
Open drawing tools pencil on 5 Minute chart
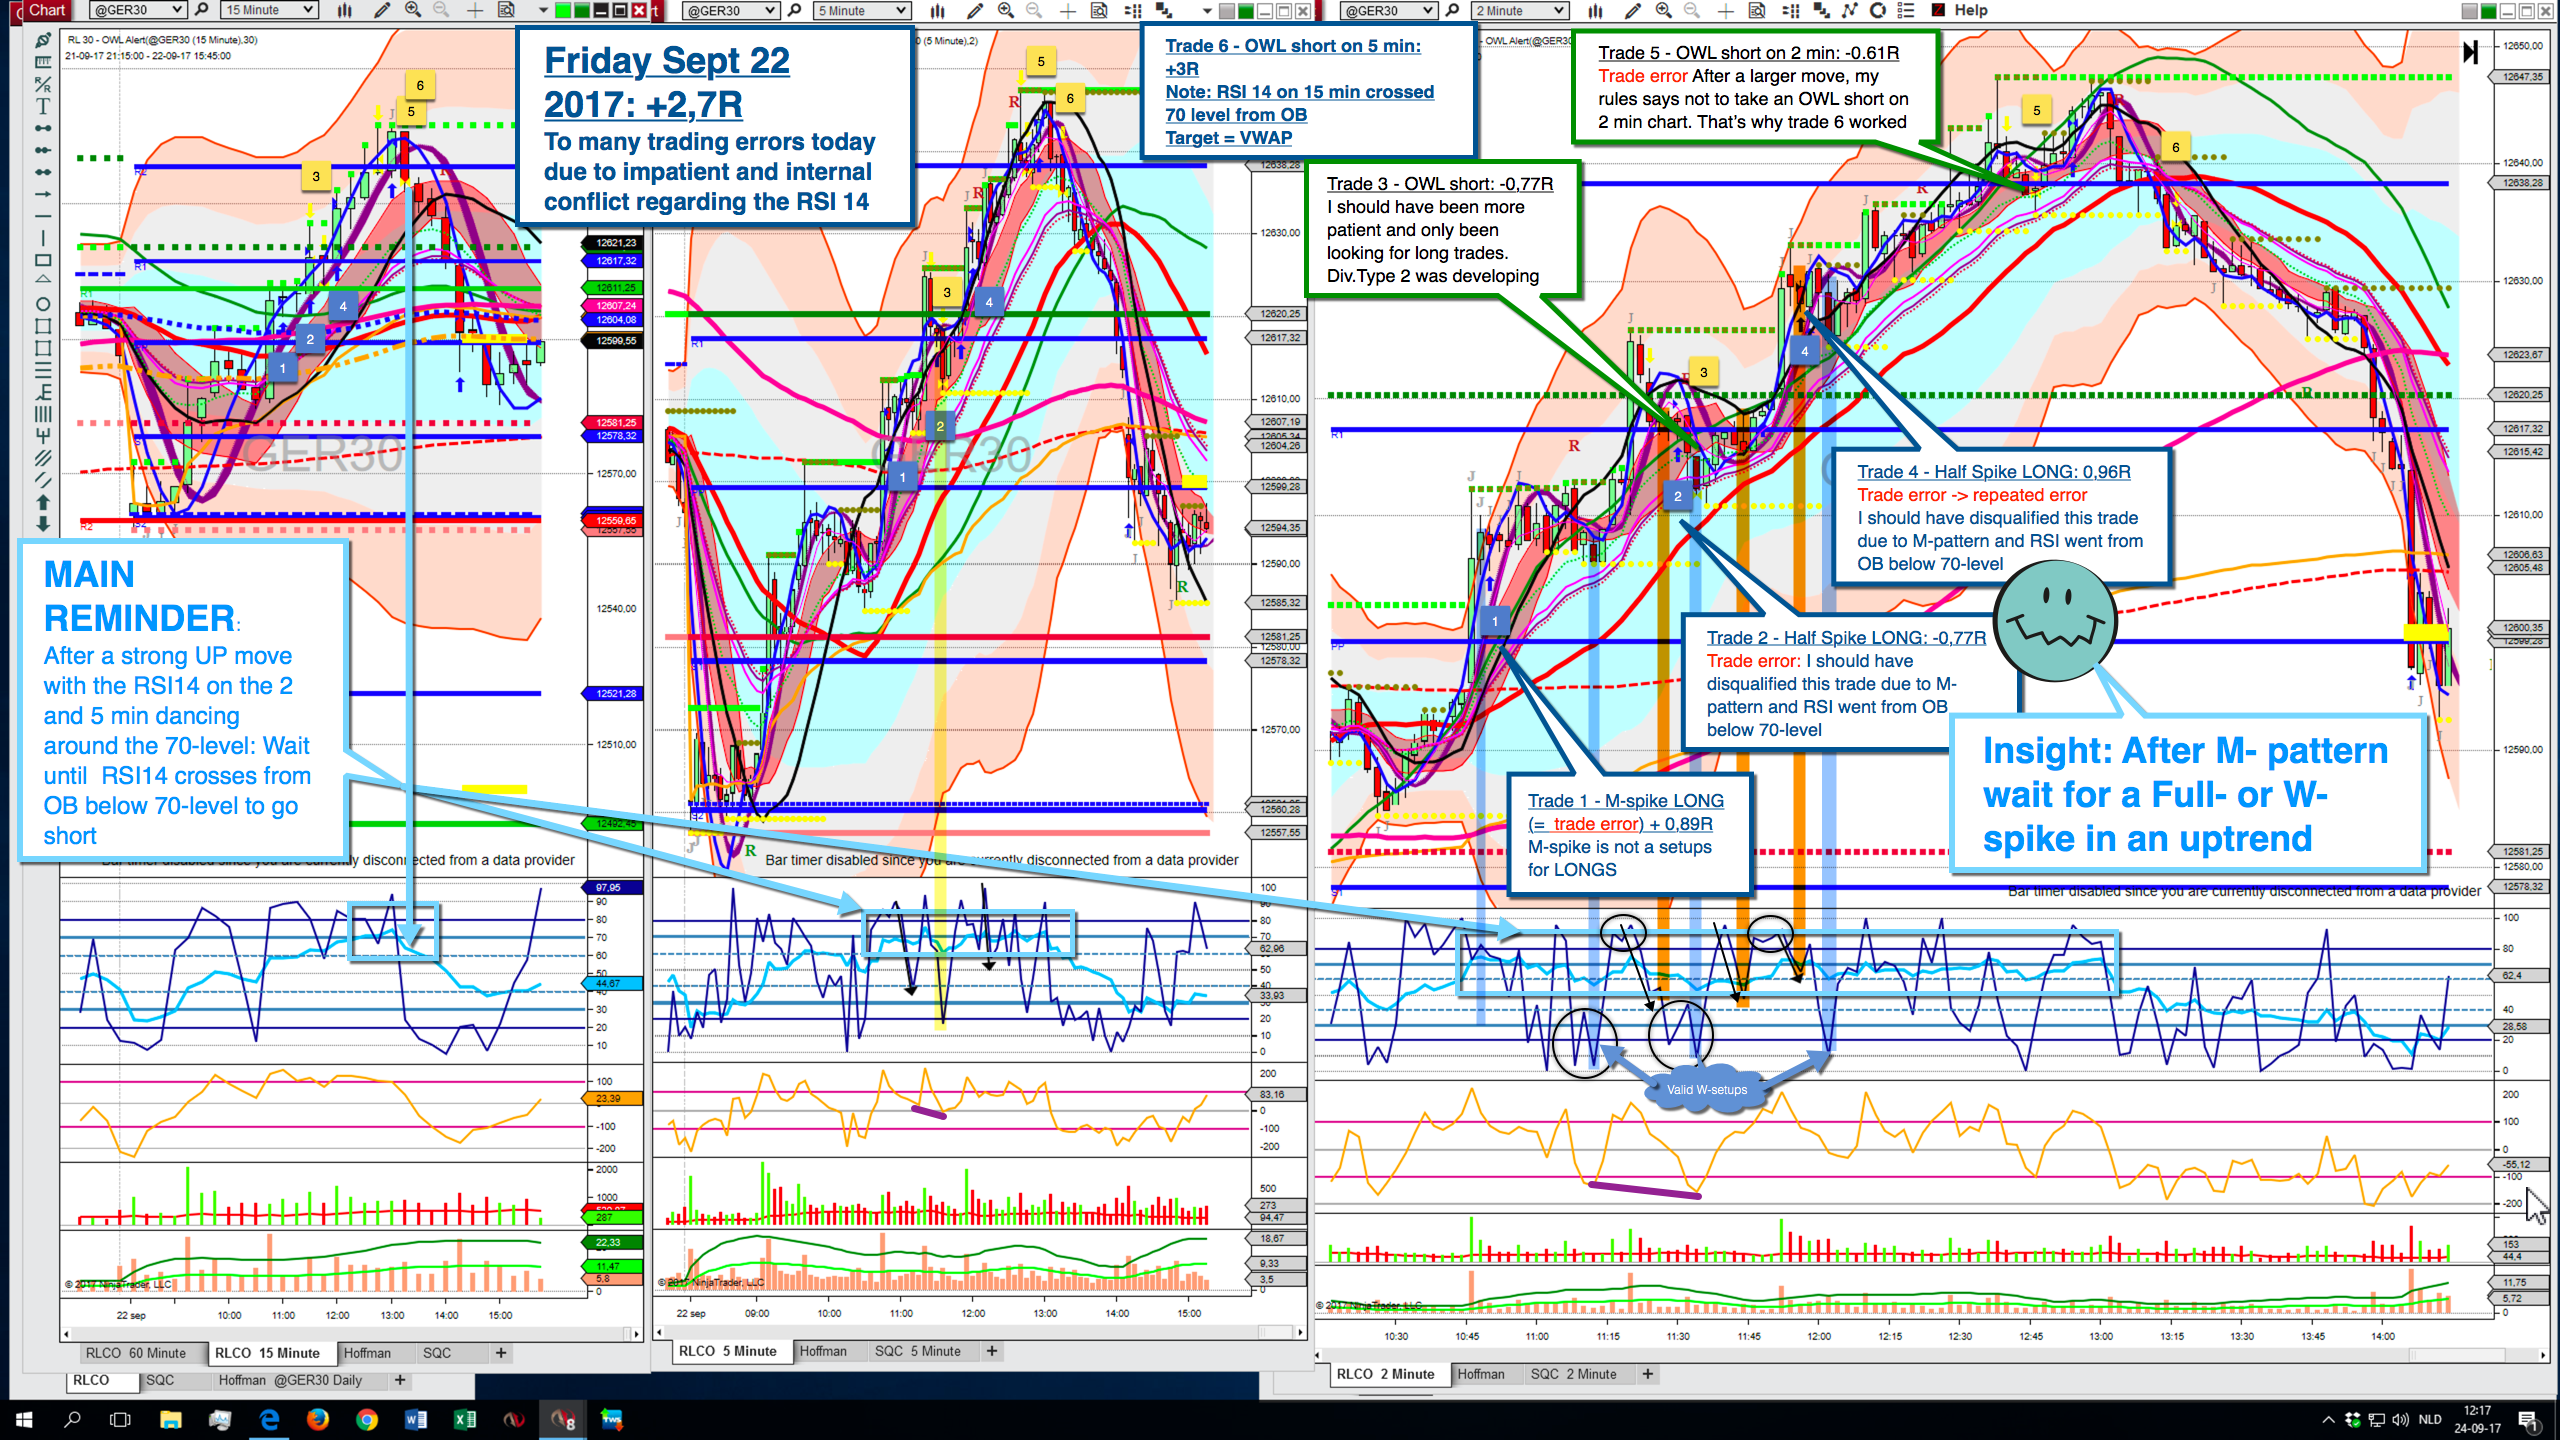point(975,10)
